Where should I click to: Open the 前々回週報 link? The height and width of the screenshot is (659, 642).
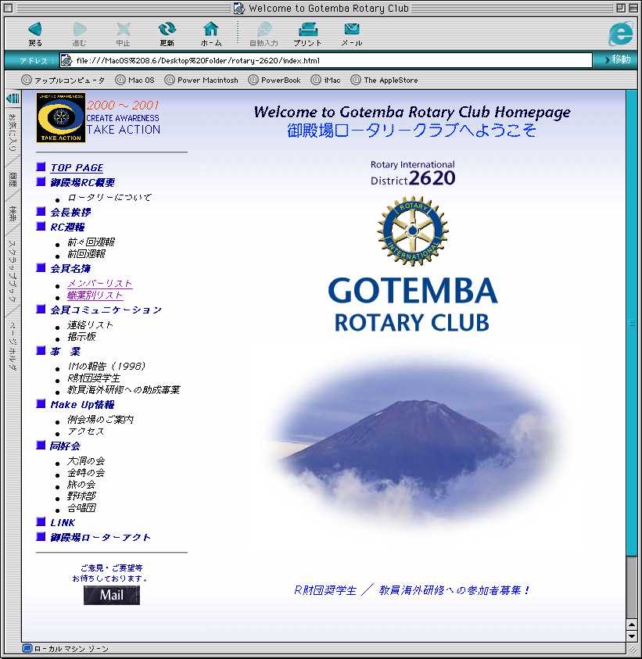pyautogui.click(x=91, y=242)
